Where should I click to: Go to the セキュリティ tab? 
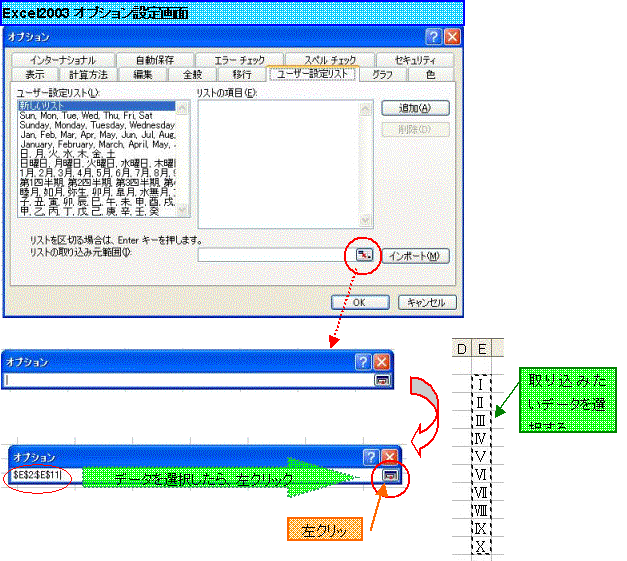pos(415,60)
